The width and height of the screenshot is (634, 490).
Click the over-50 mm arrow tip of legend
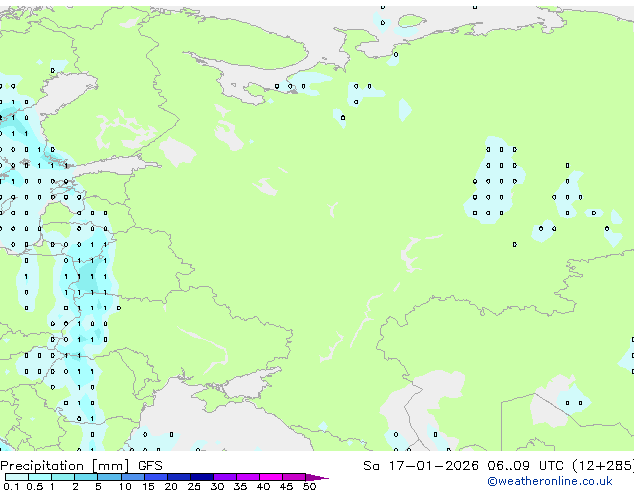click(x=317, y=477)
